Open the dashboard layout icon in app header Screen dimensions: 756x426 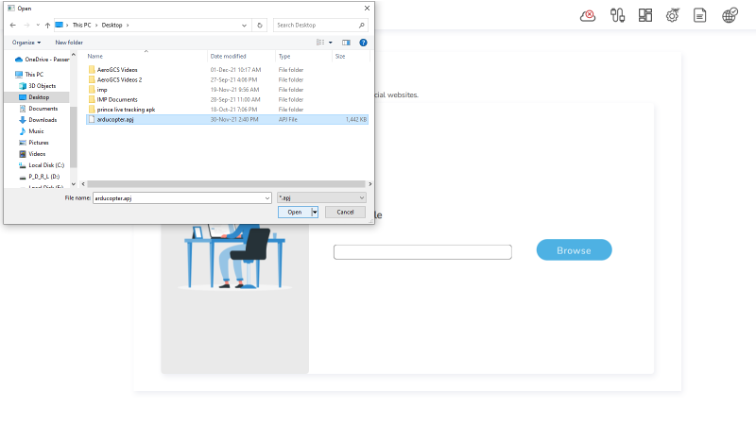point(645,15)
